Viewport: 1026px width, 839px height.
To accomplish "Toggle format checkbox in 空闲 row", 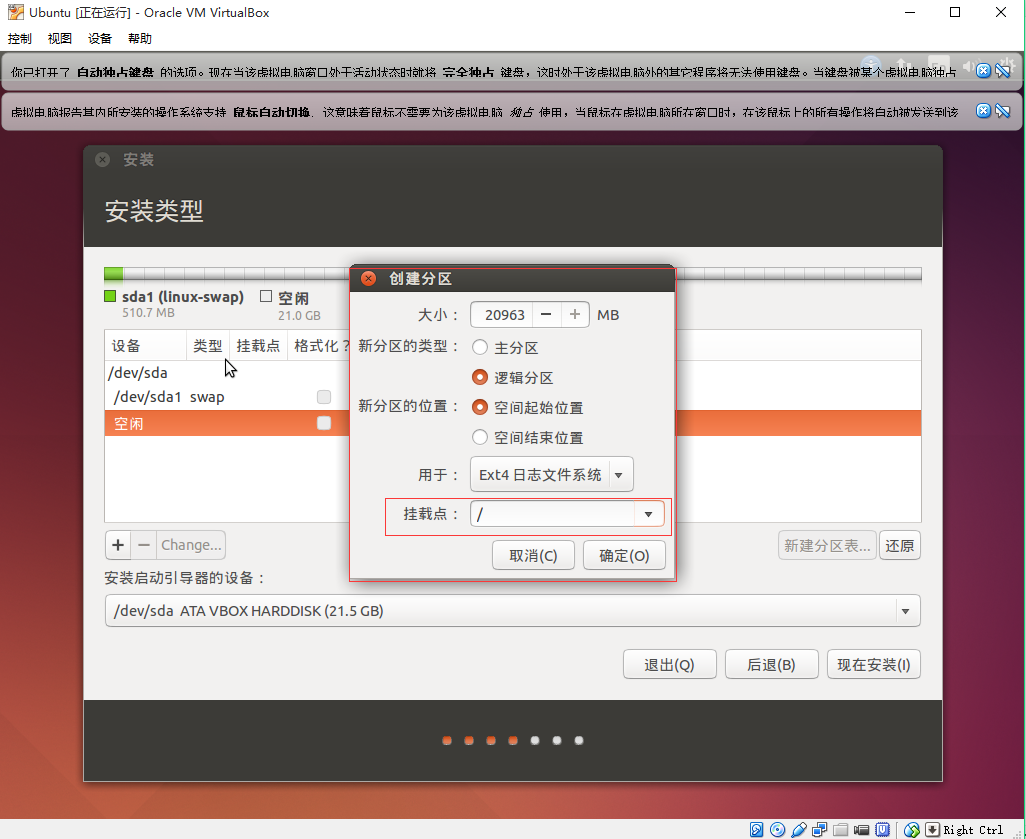I will pos(324,423).
